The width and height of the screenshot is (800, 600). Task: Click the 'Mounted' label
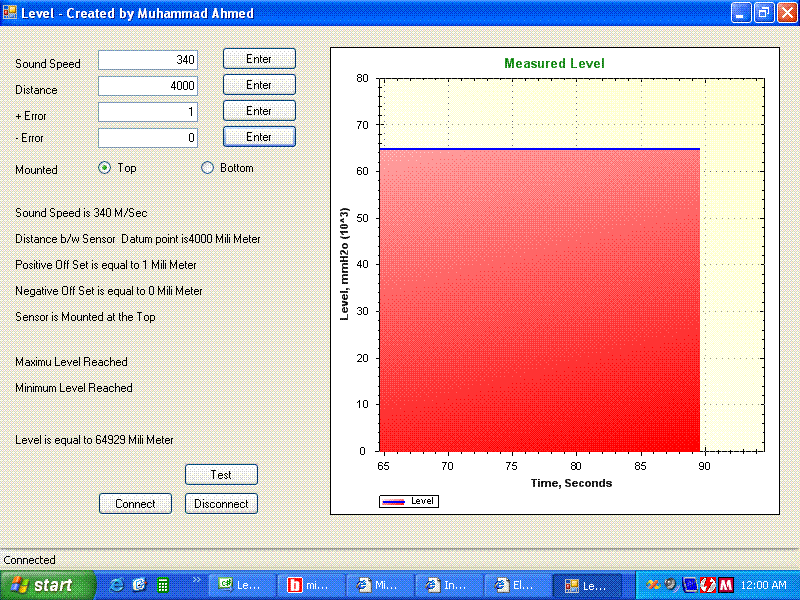36,170
